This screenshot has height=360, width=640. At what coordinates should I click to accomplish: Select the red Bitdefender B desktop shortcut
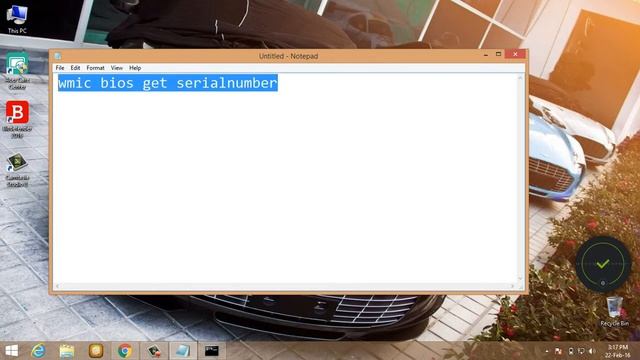coord(17,119)
